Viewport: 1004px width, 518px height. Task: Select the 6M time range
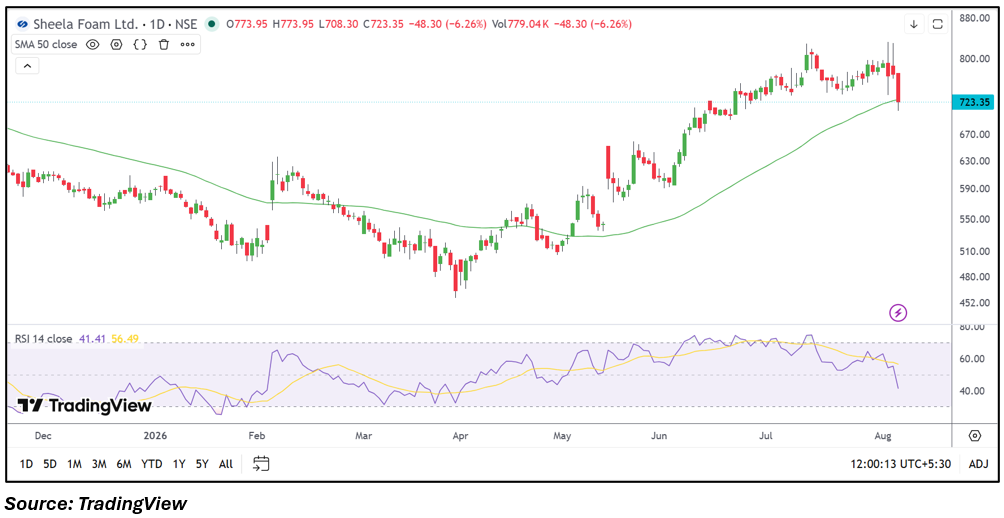124,464
